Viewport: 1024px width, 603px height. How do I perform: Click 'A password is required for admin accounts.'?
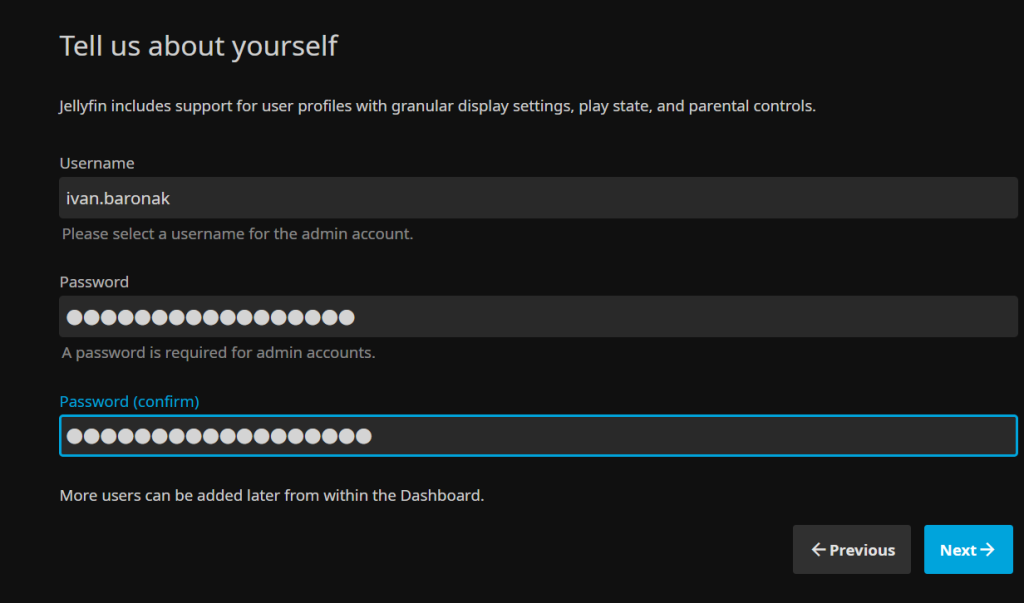click(x=218, y=353)
